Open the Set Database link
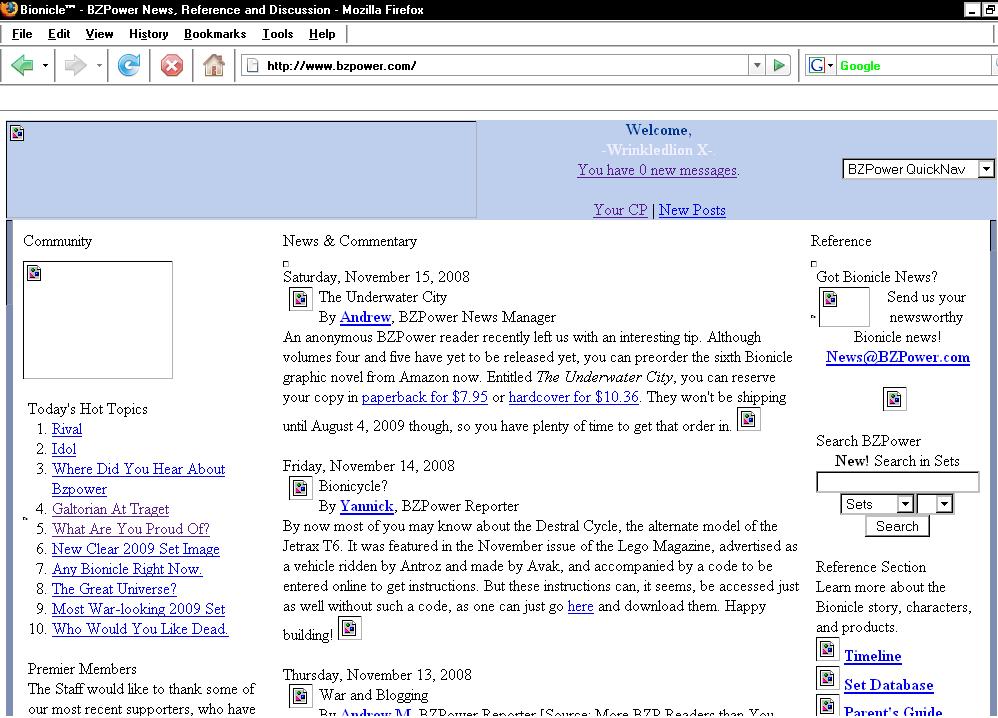 [x=889, y=685]
